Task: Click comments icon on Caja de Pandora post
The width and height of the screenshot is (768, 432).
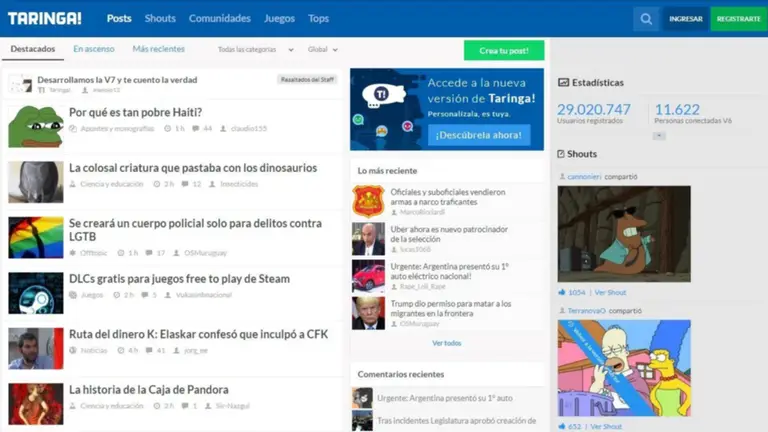Action: point(185,406)
